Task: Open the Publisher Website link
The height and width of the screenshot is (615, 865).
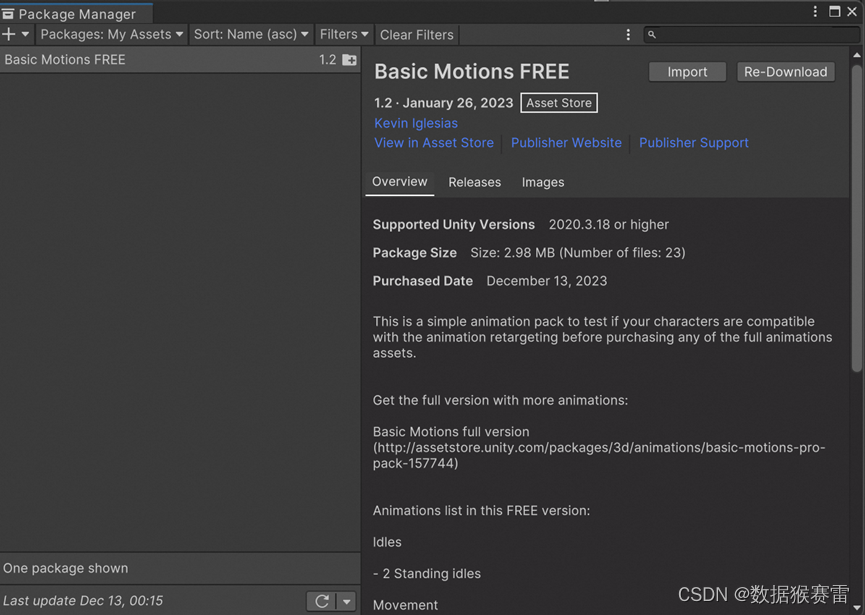Action: (566, 143)
